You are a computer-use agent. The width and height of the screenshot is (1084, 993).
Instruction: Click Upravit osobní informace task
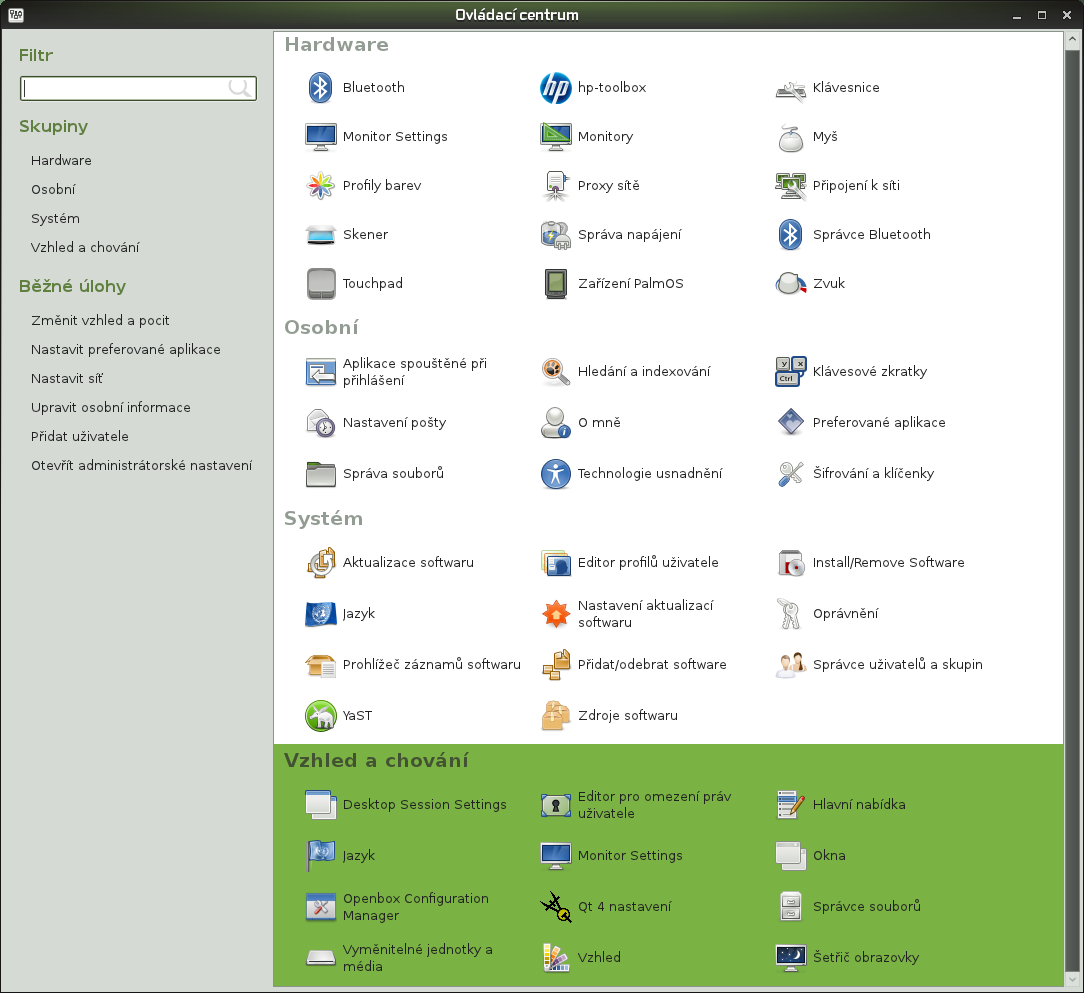(x=111, y=408)
